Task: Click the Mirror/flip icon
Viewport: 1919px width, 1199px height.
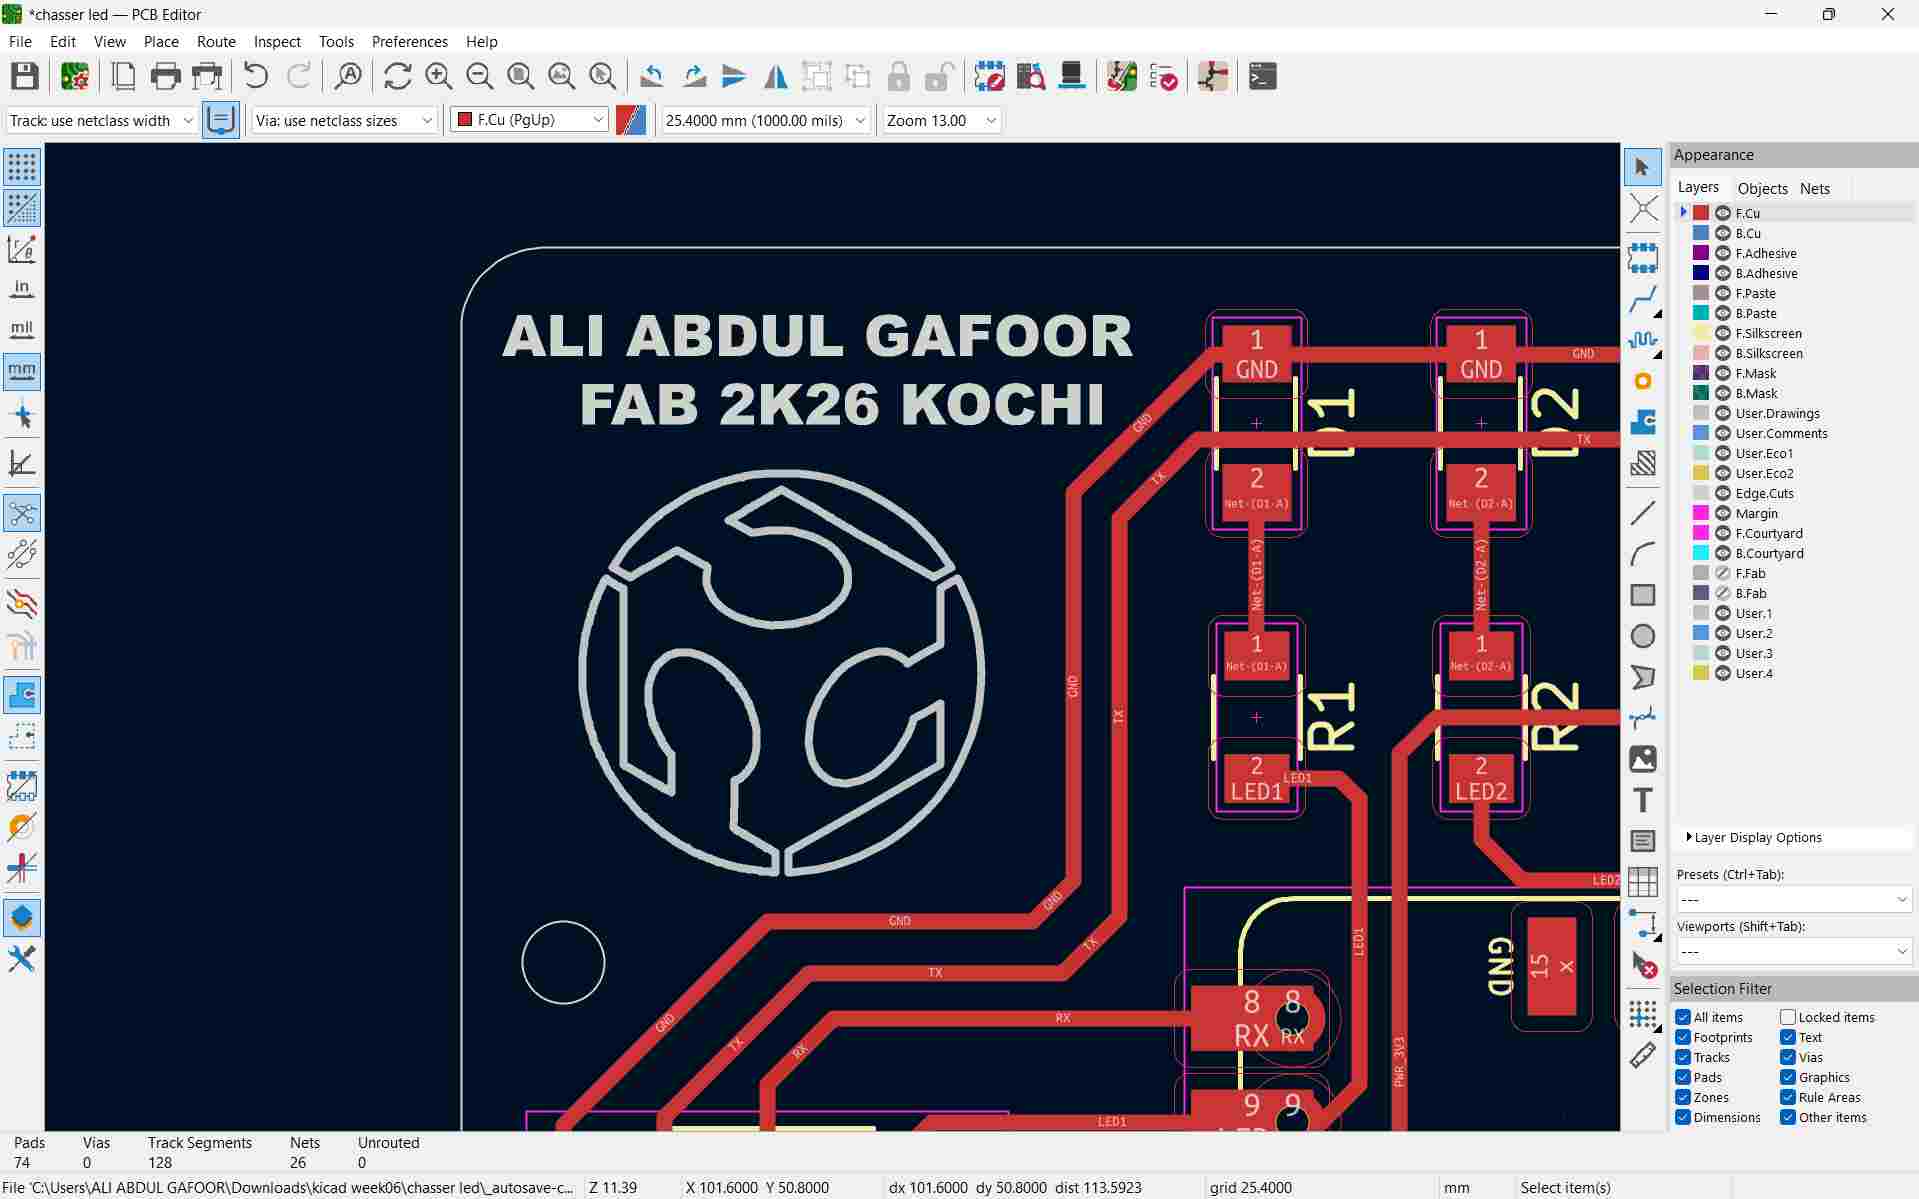Action: click(x=775, y=76)
